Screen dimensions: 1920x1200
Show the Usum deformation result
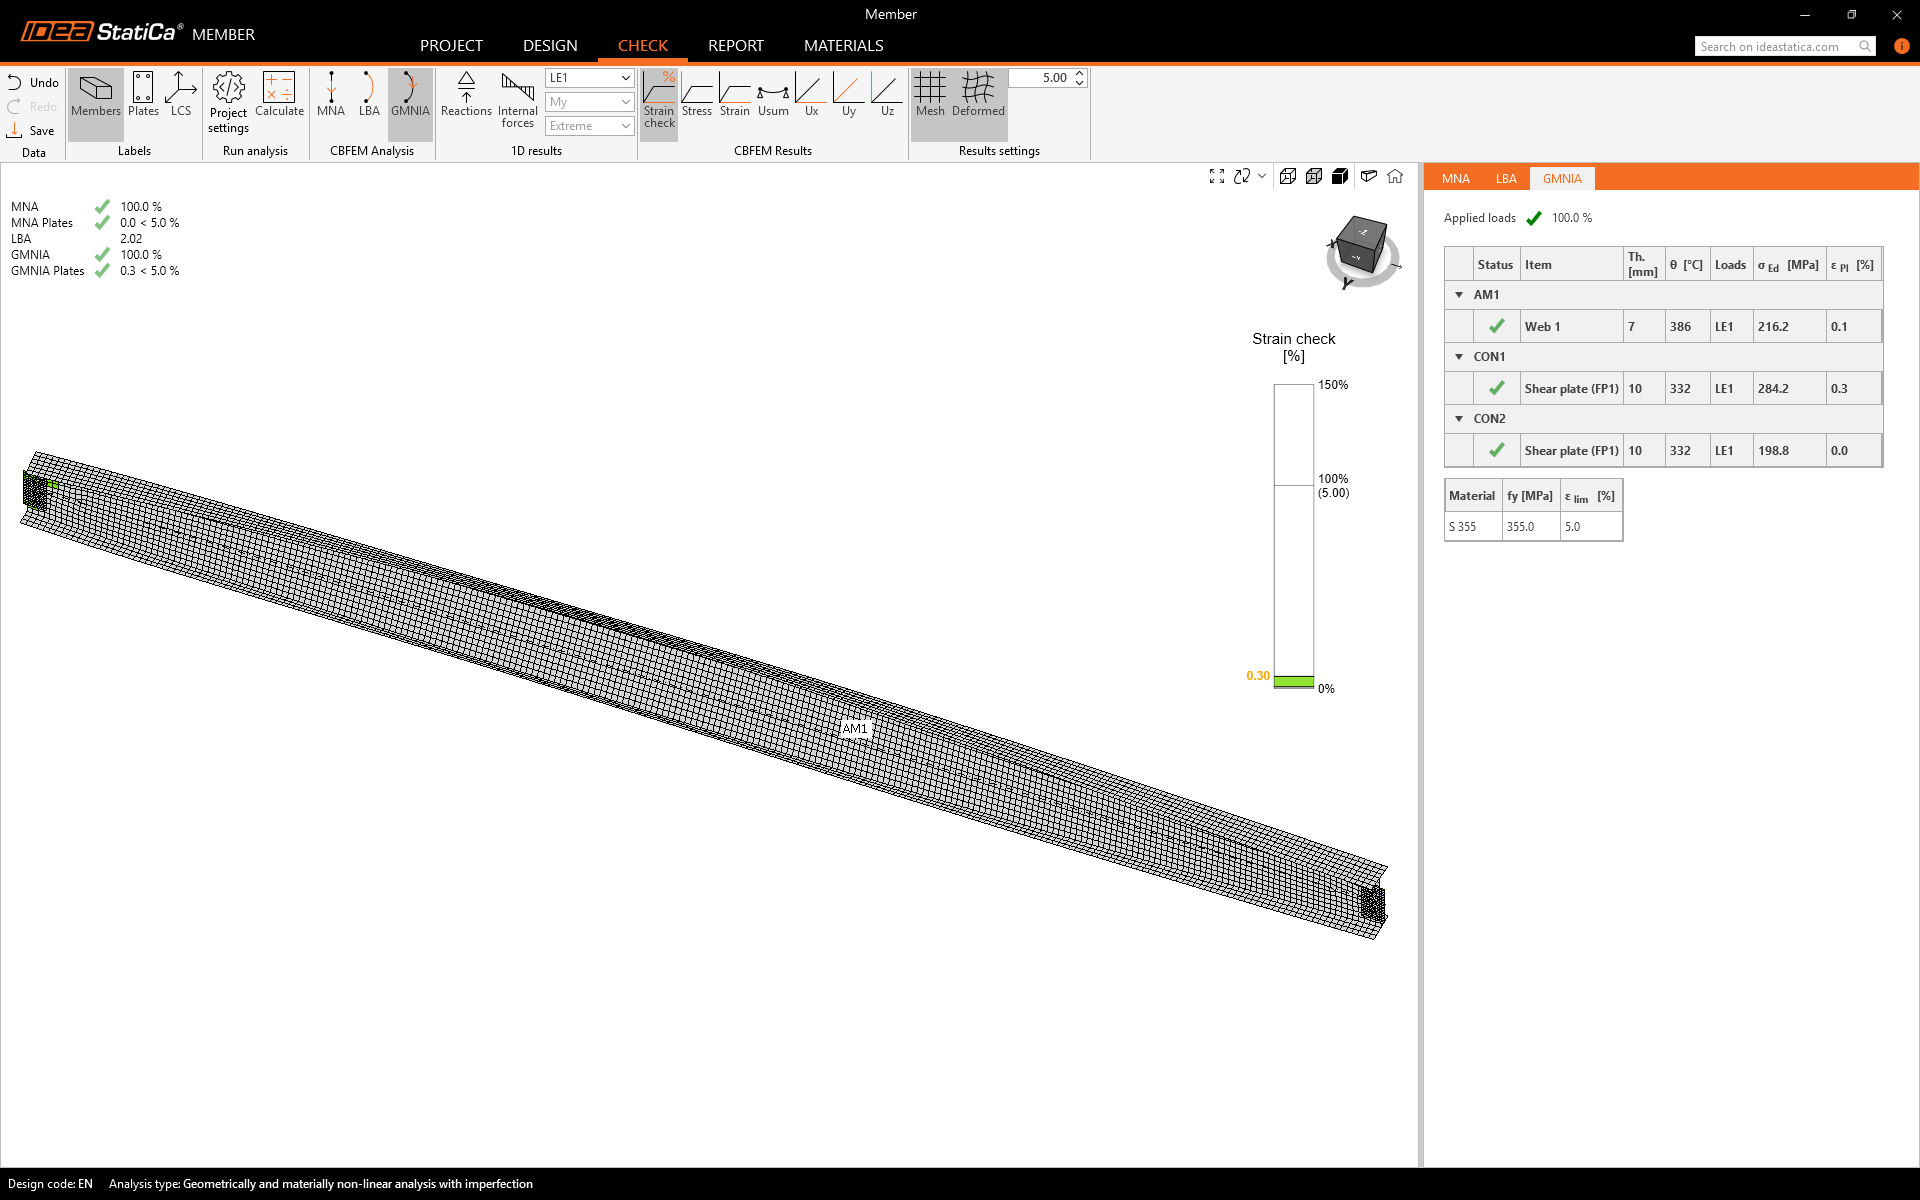773,95
